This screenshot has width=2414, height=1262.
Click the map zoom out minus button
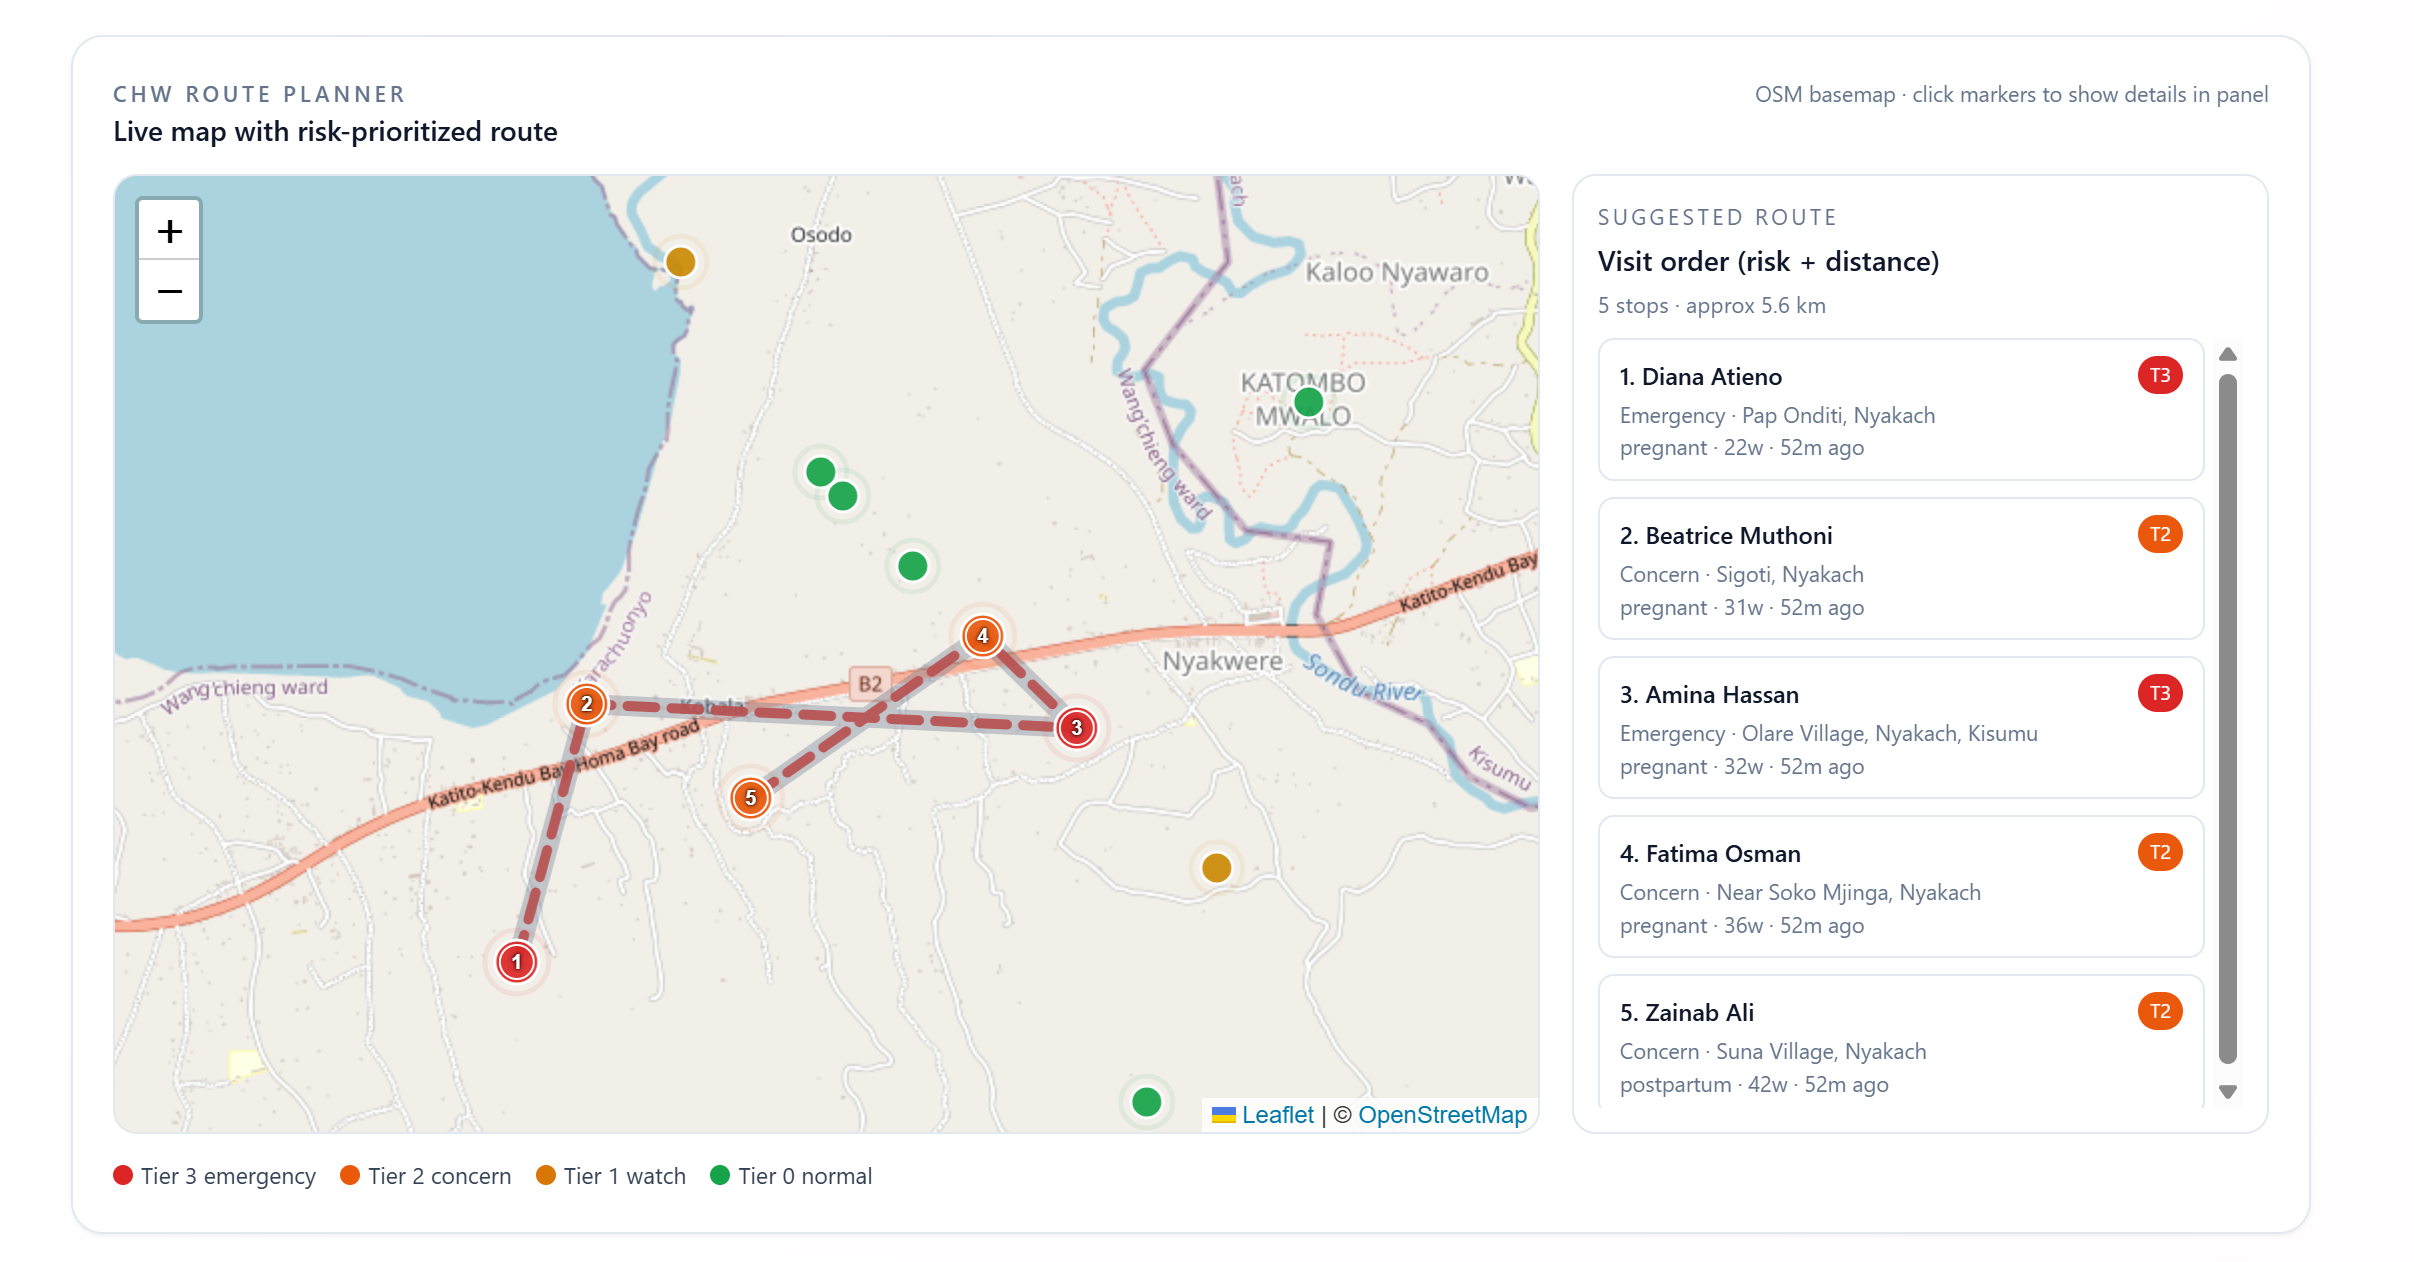[169, 292]
